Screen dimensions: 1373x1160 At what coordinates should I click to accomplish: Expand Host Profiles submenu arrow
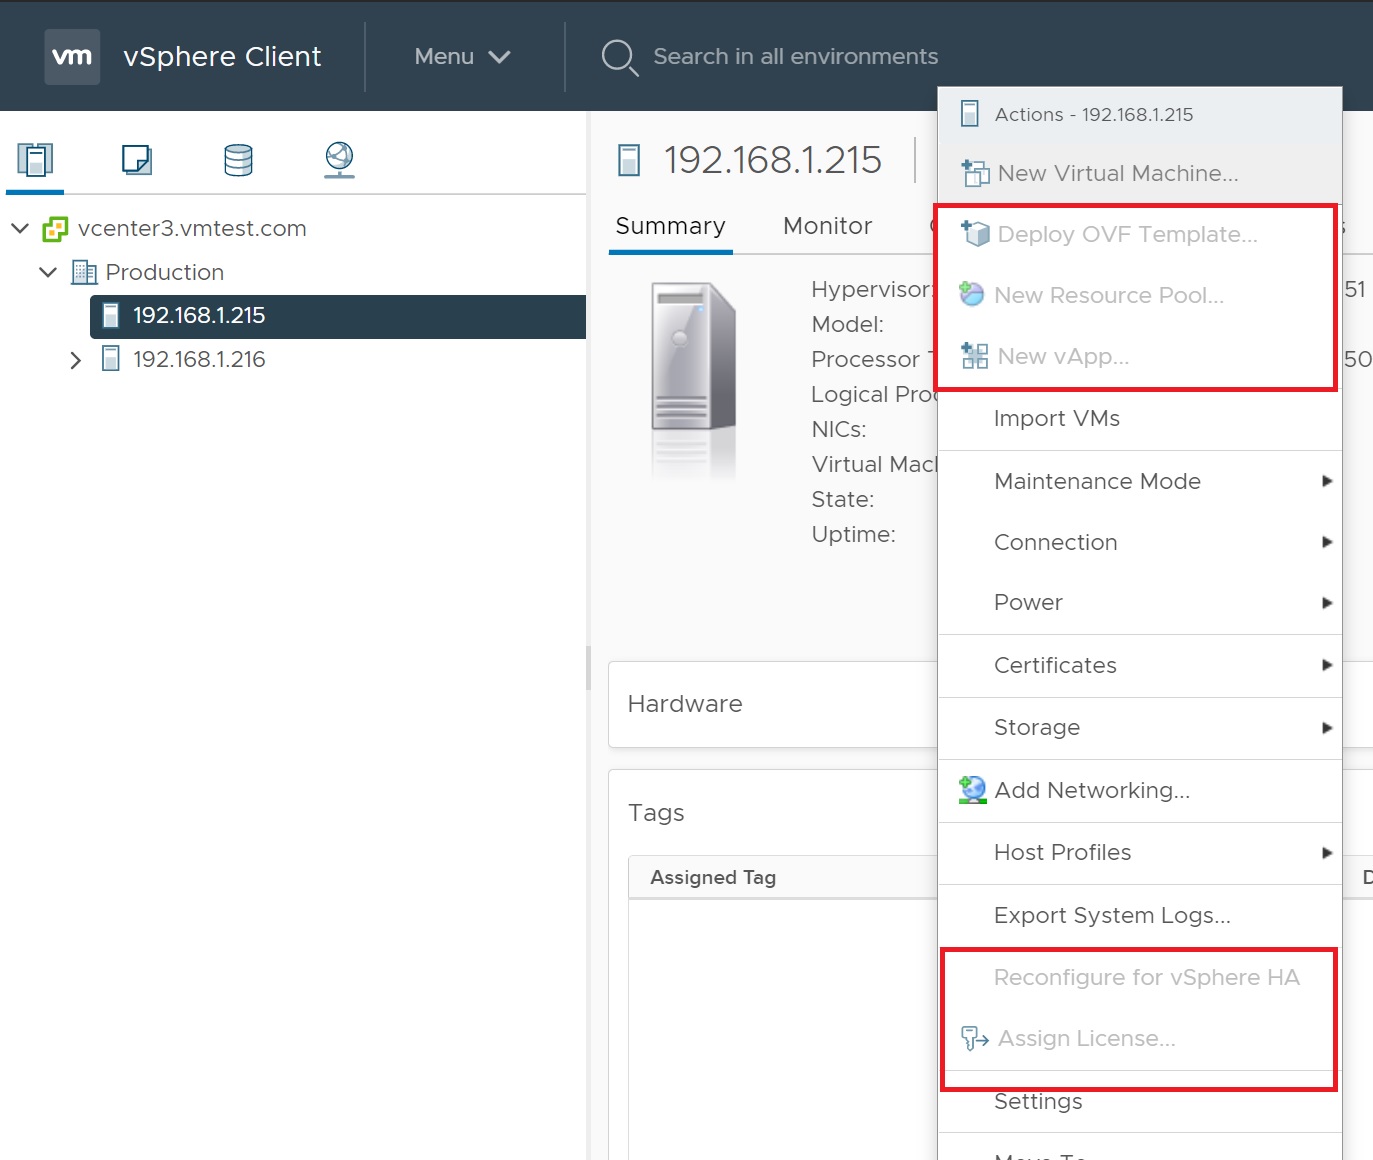[1327, 853]
